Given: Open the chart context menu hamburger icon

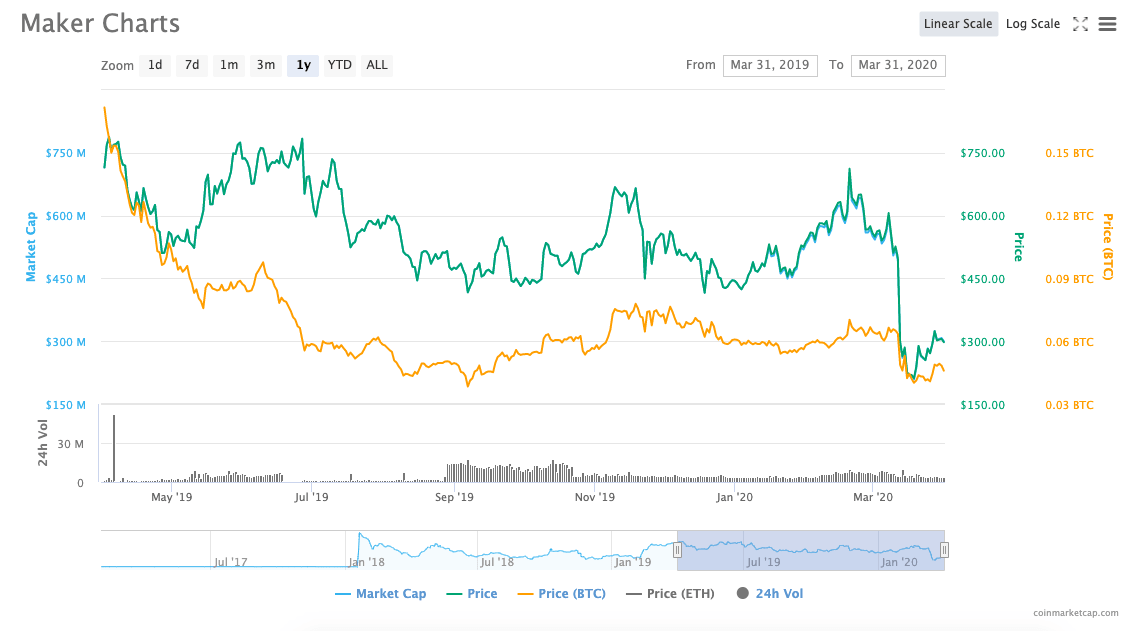Looking at the screenshot, I should point(1107,24).
